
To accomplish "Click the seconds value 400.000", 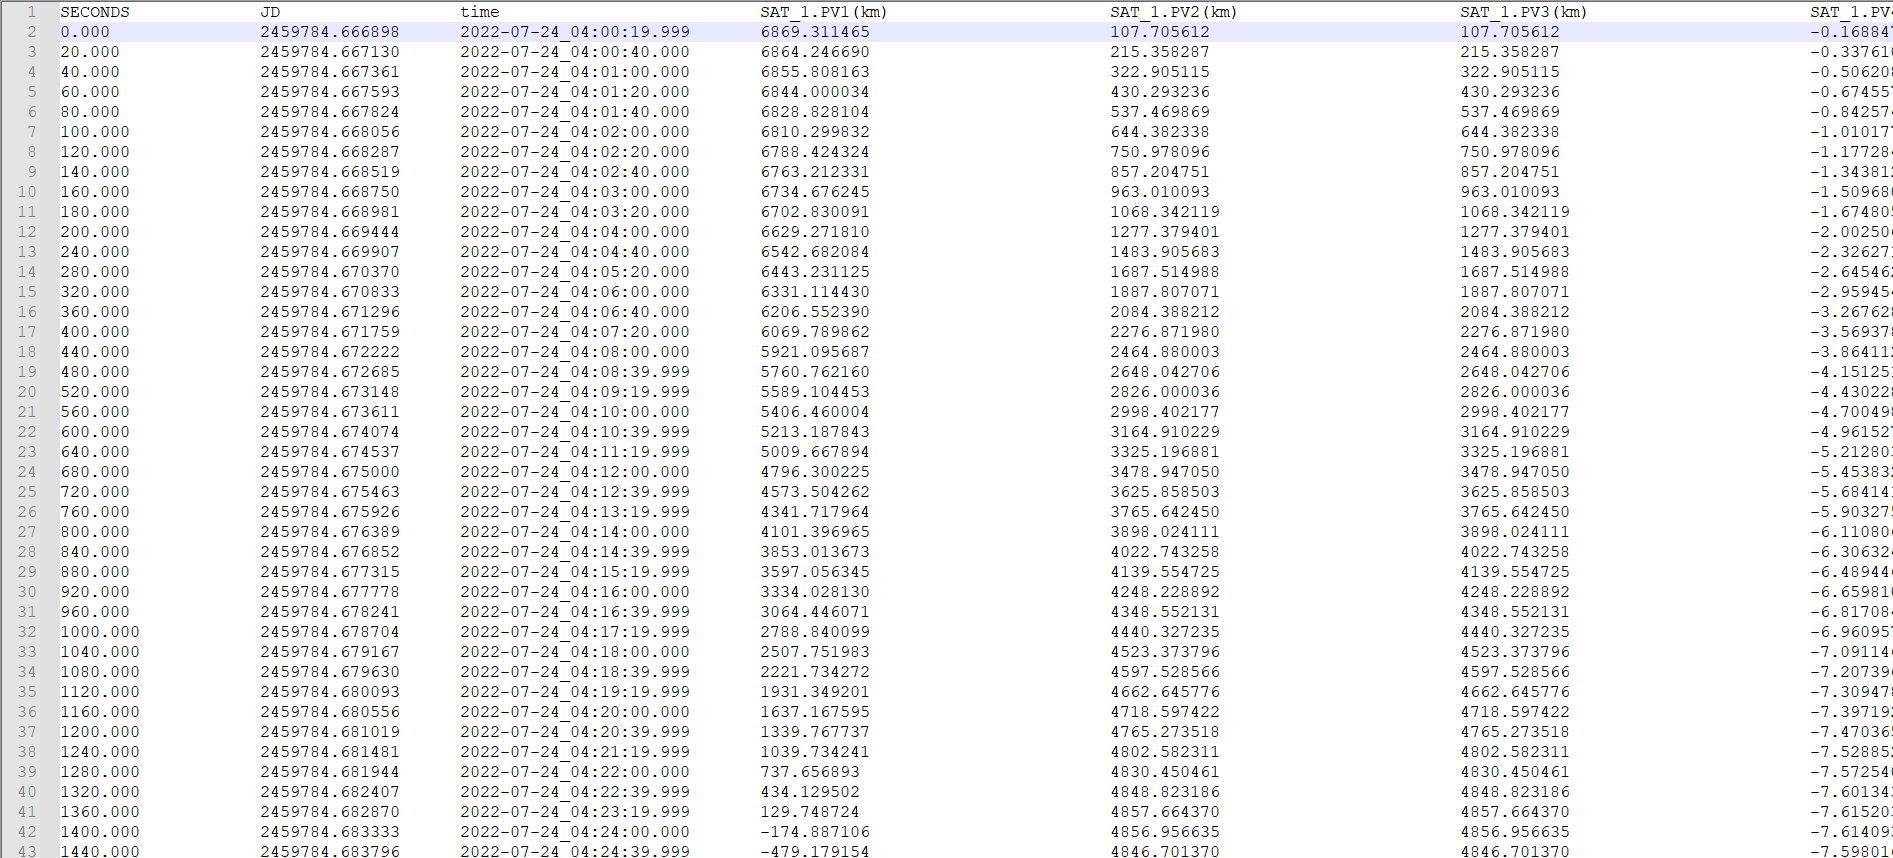I will [95, 332].
